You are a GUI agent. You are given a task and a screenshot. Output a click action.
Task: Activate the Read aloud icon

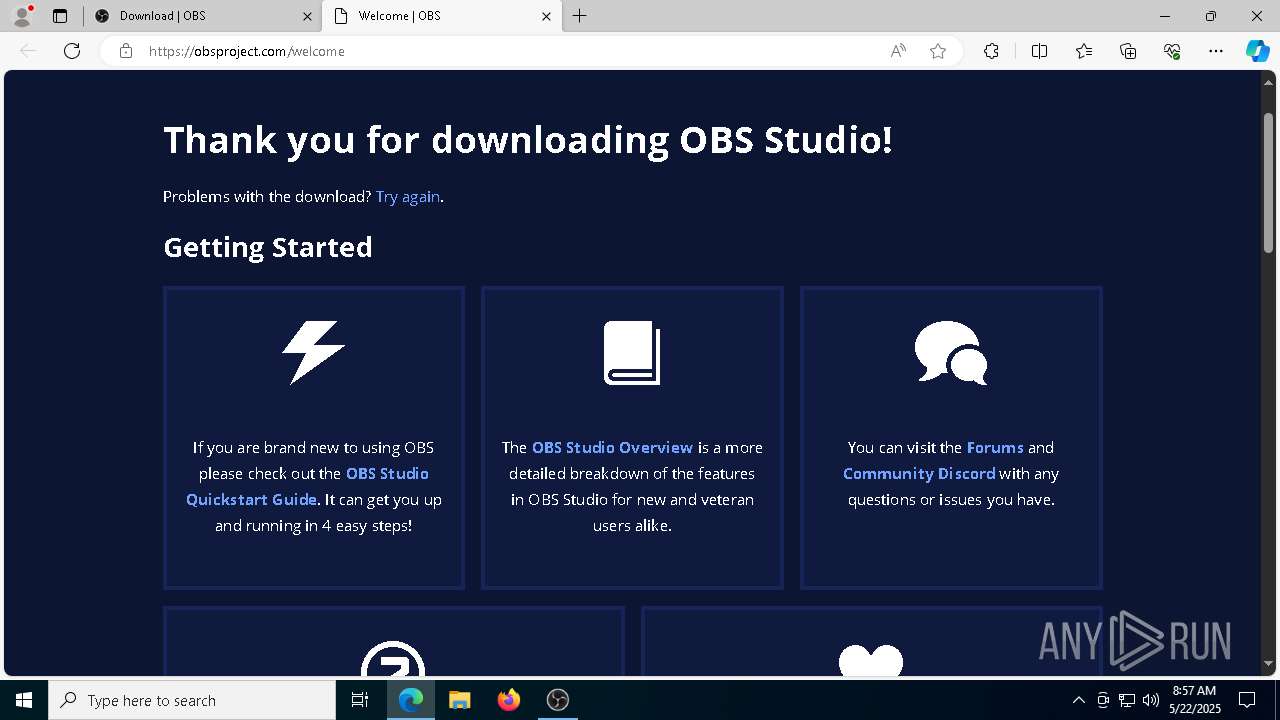(x=898, y=51)
